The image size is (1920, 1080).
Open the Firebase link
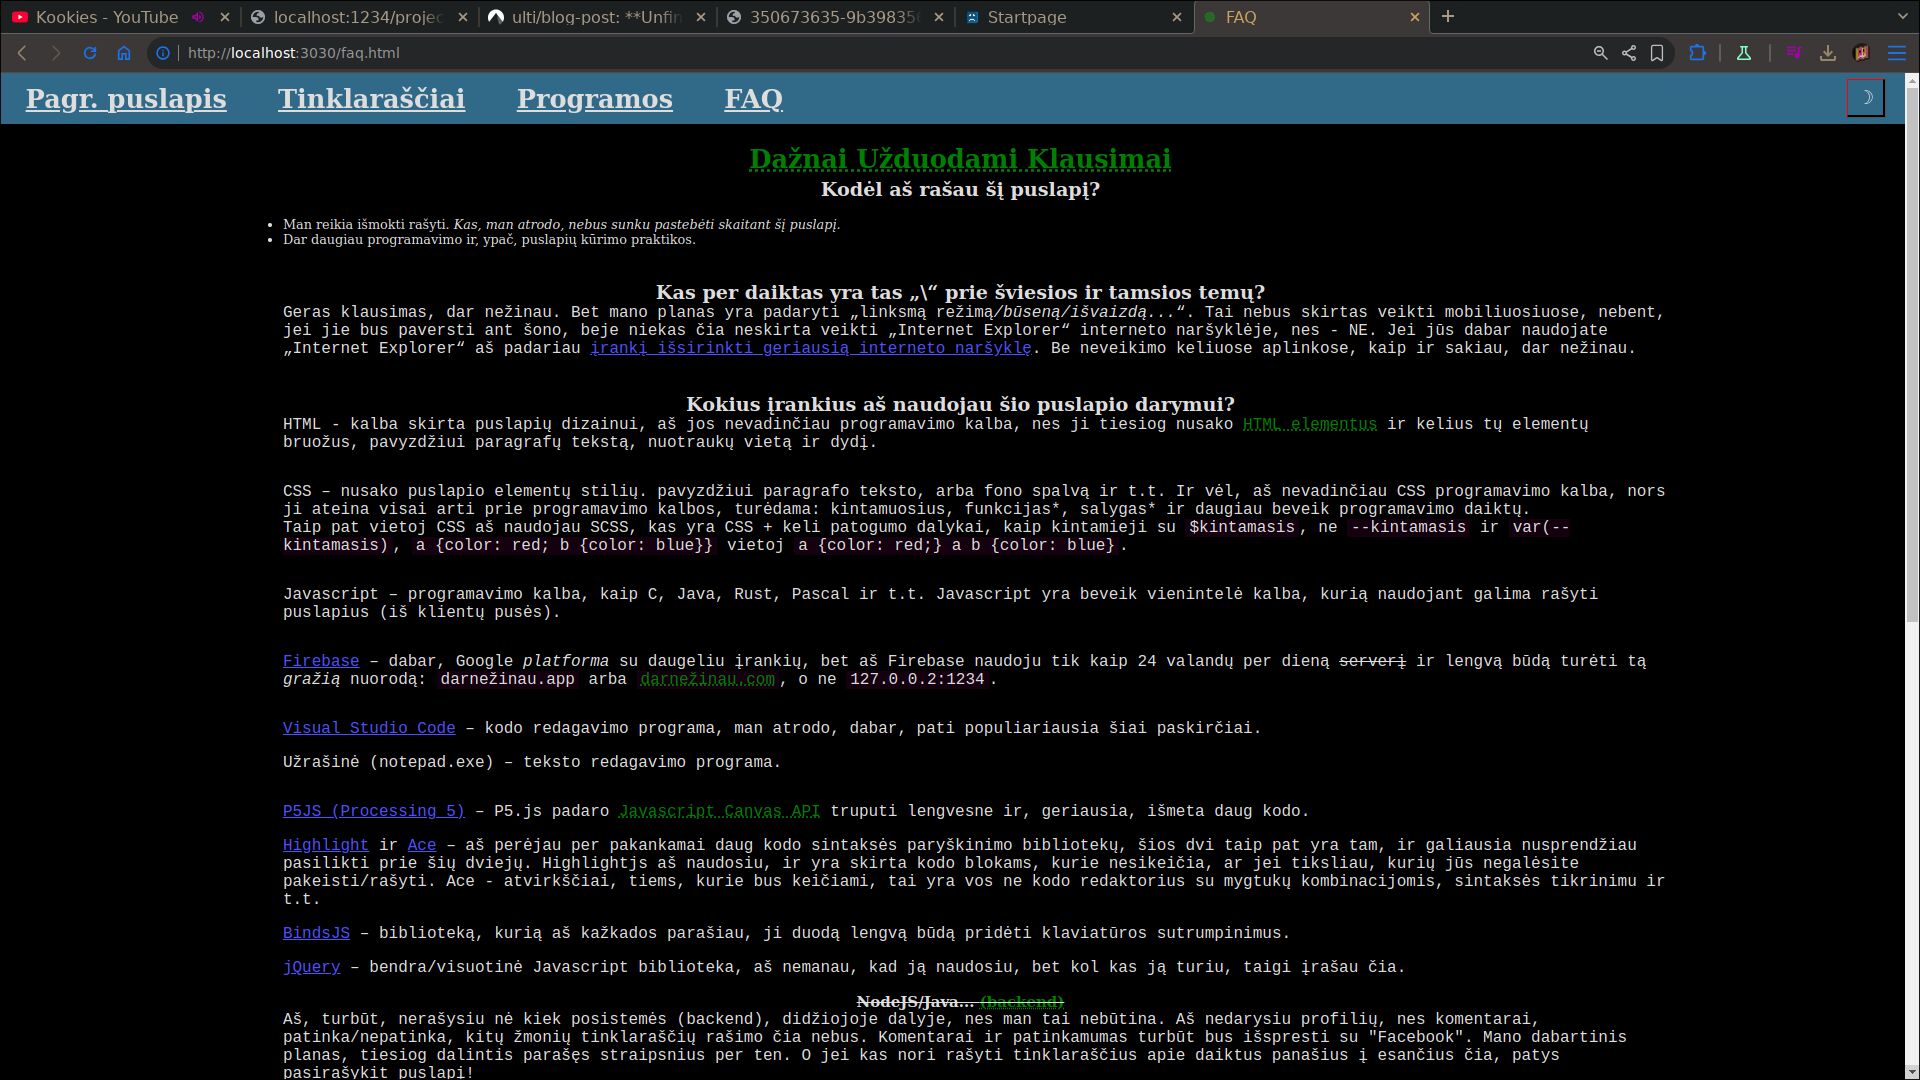[x=320, y=661]
